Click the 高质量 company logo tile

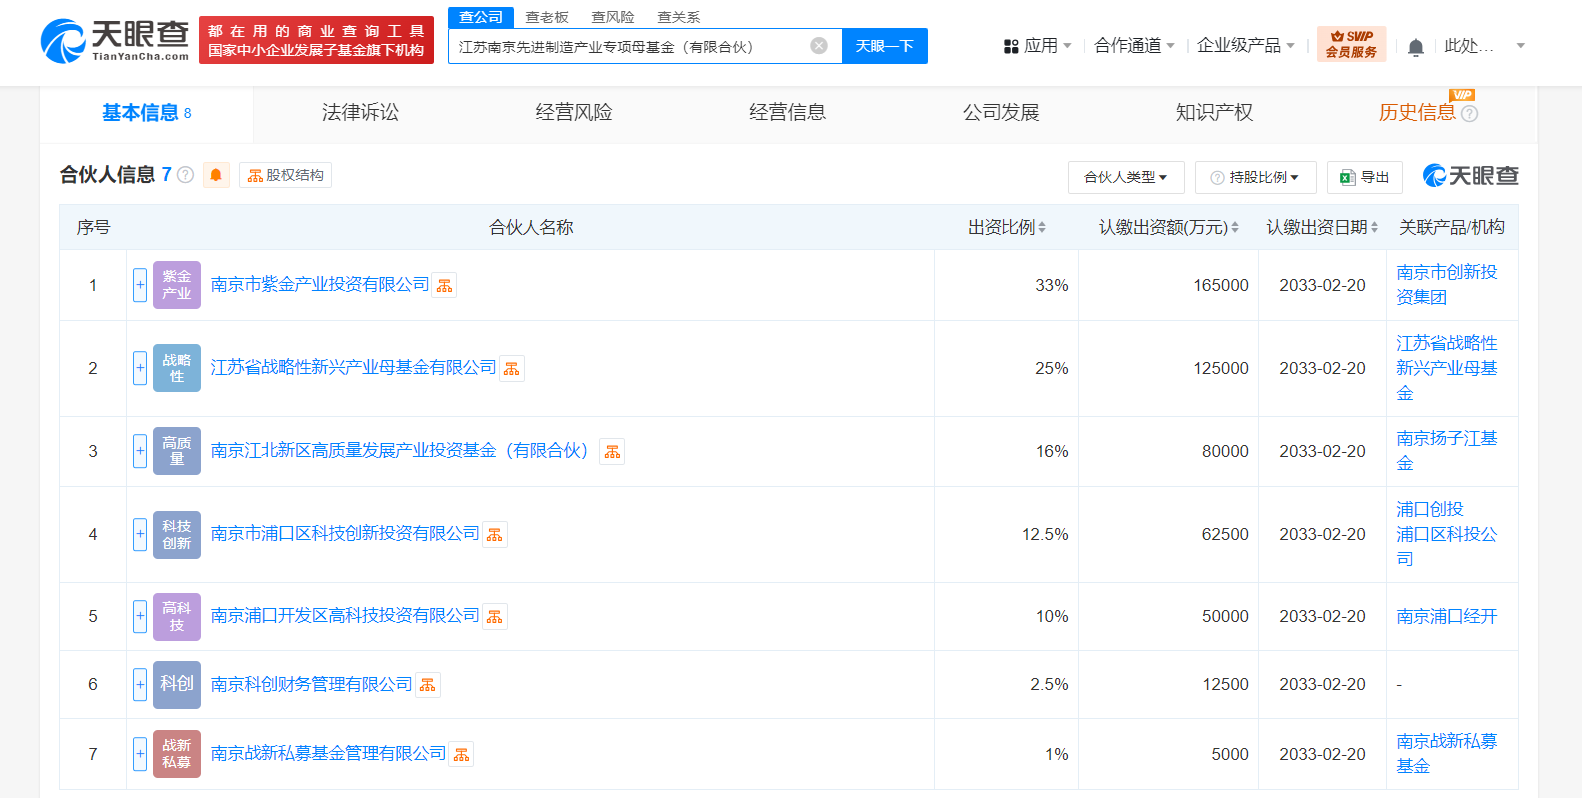(177, 451)
